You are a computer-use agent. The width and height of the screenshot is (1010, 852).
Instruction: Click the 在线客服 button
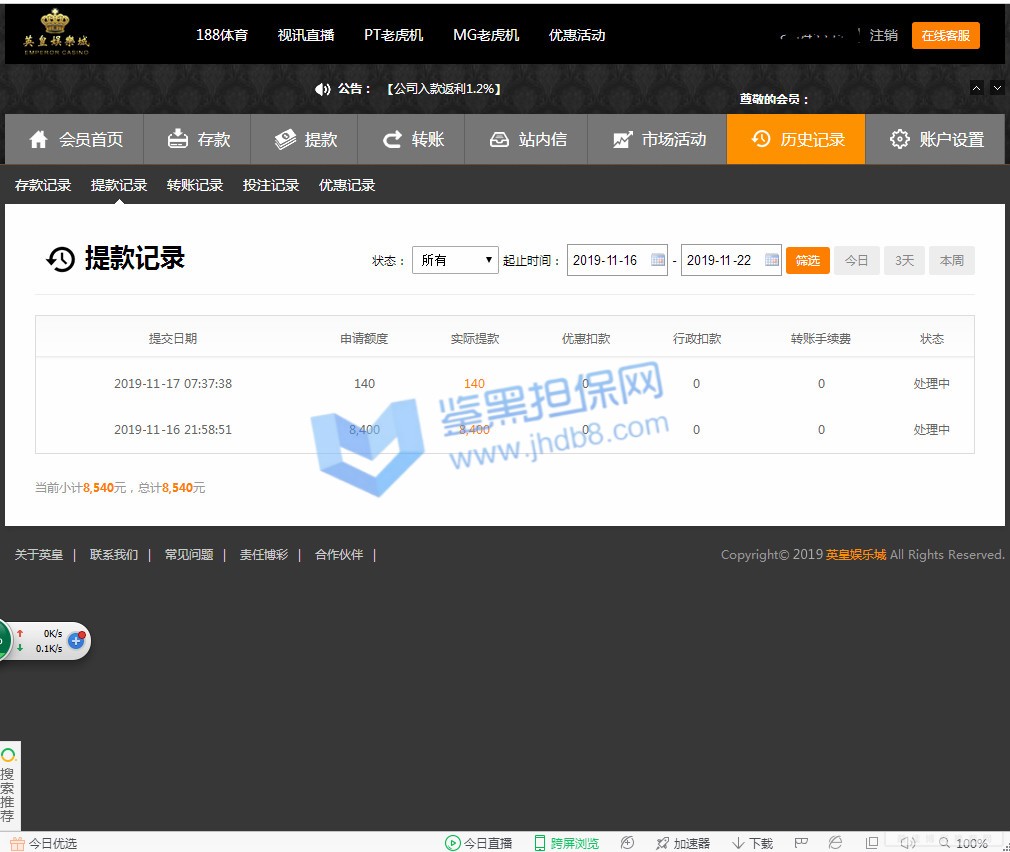tap(945, 35)
